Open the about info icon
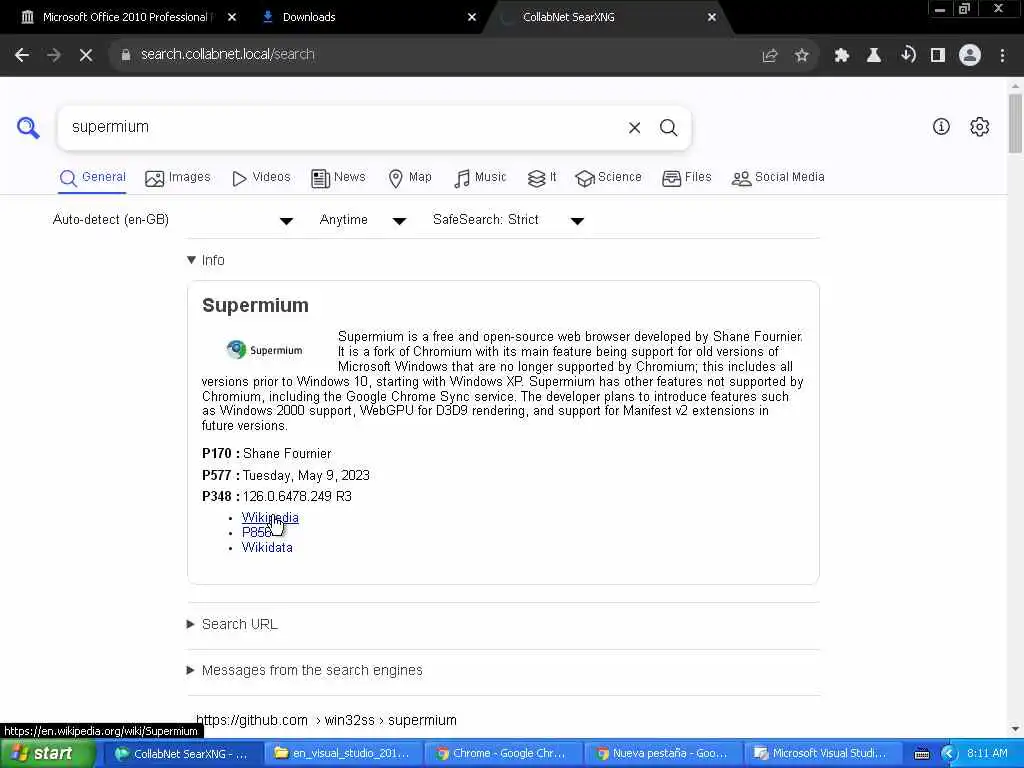The image size is (1024, 768). click(941, 127)
